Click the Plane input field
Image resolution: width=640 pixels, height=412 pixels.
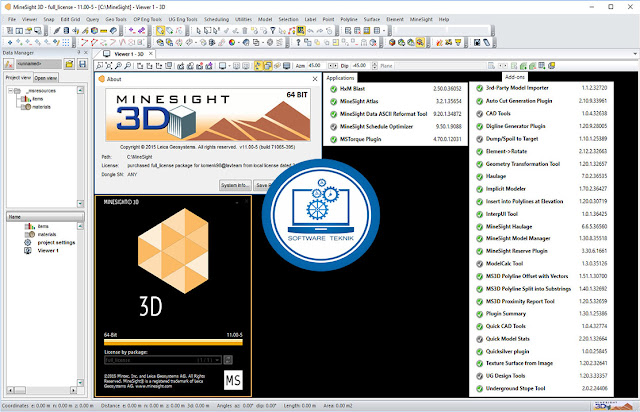[440, 66]
